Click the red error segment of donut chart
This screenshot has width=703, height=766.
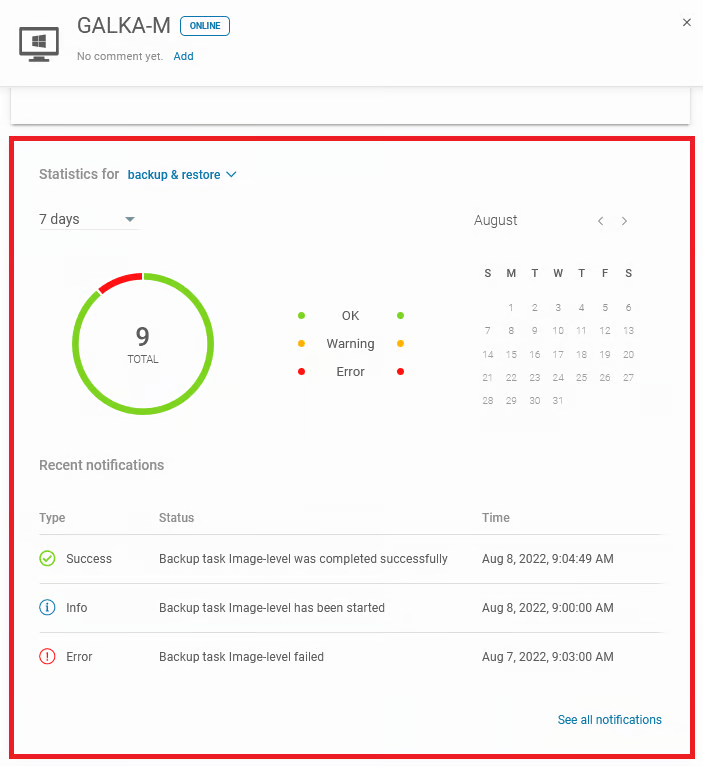(x=119, y=280)
